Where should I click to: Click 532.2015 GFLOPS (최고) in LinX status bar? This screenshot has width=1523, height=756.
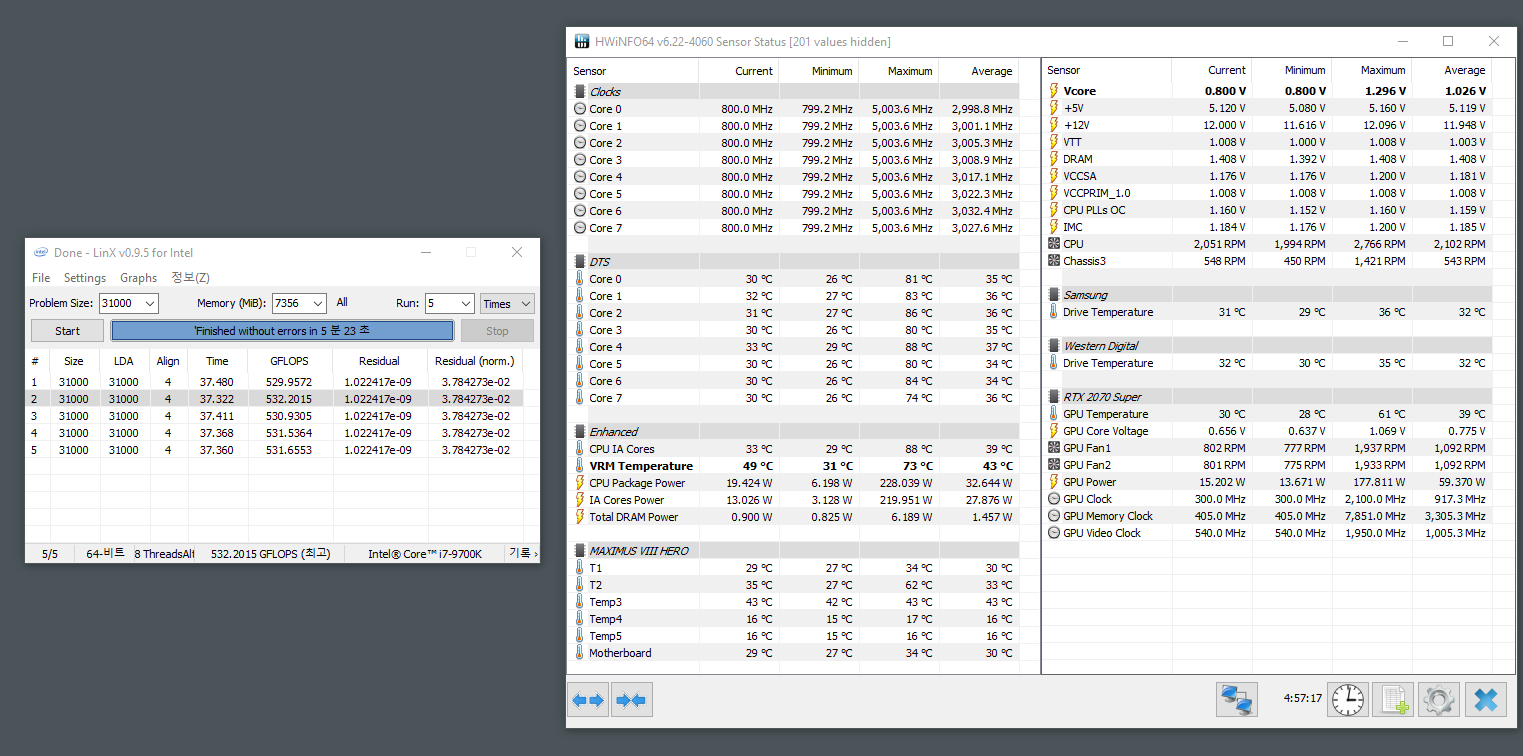click(x=272, y=554)
